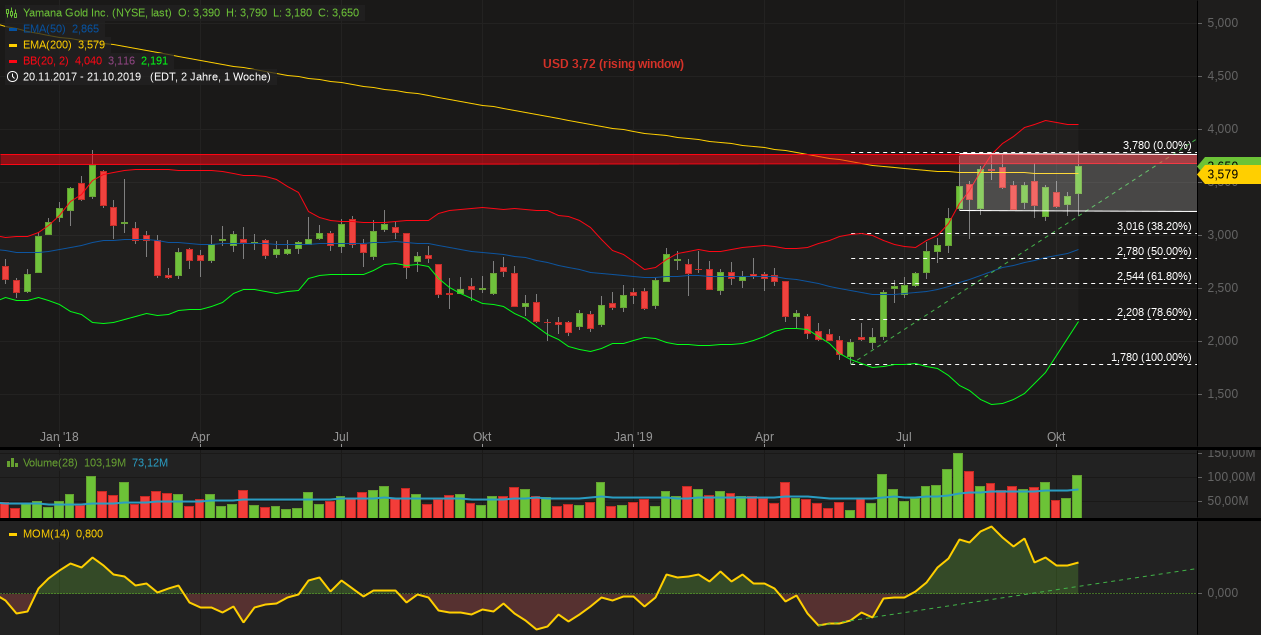
Task: Click the volume bars icon in Volume pane
Action: tap(12, 463)
